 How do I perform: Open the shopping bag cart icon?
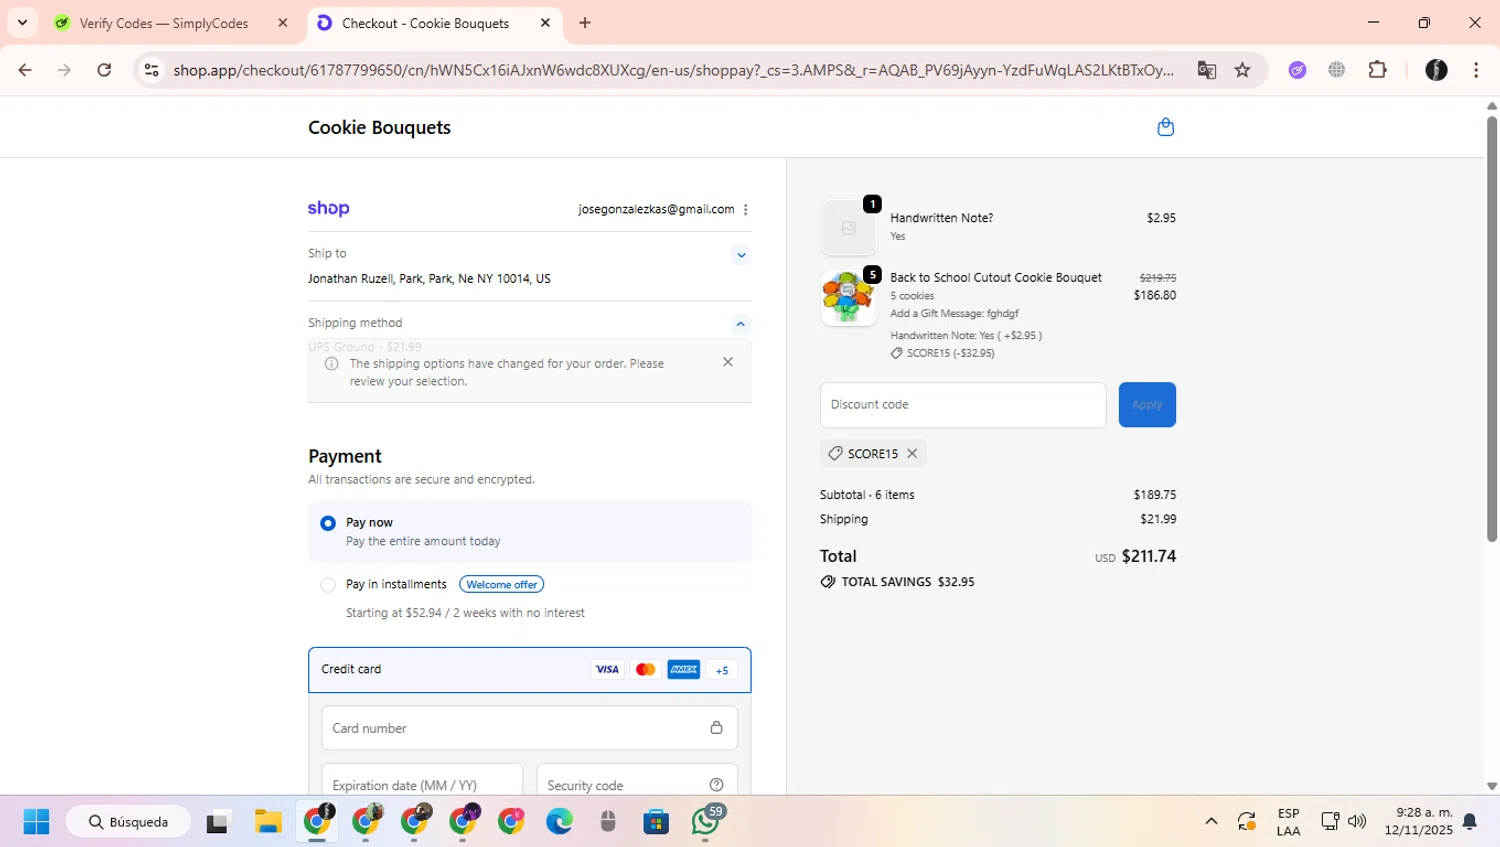(x=1165, y=127)
